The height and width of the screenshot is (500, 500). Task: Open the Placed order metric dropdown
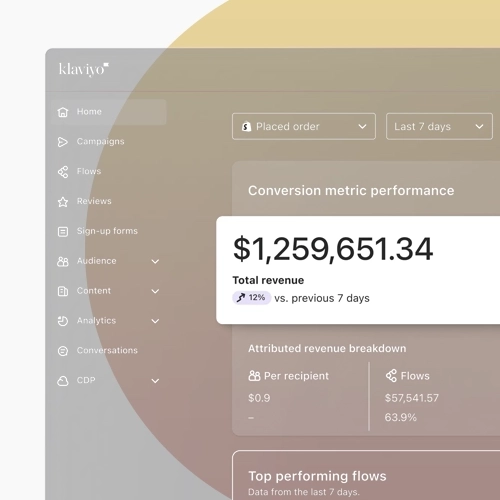304,126
